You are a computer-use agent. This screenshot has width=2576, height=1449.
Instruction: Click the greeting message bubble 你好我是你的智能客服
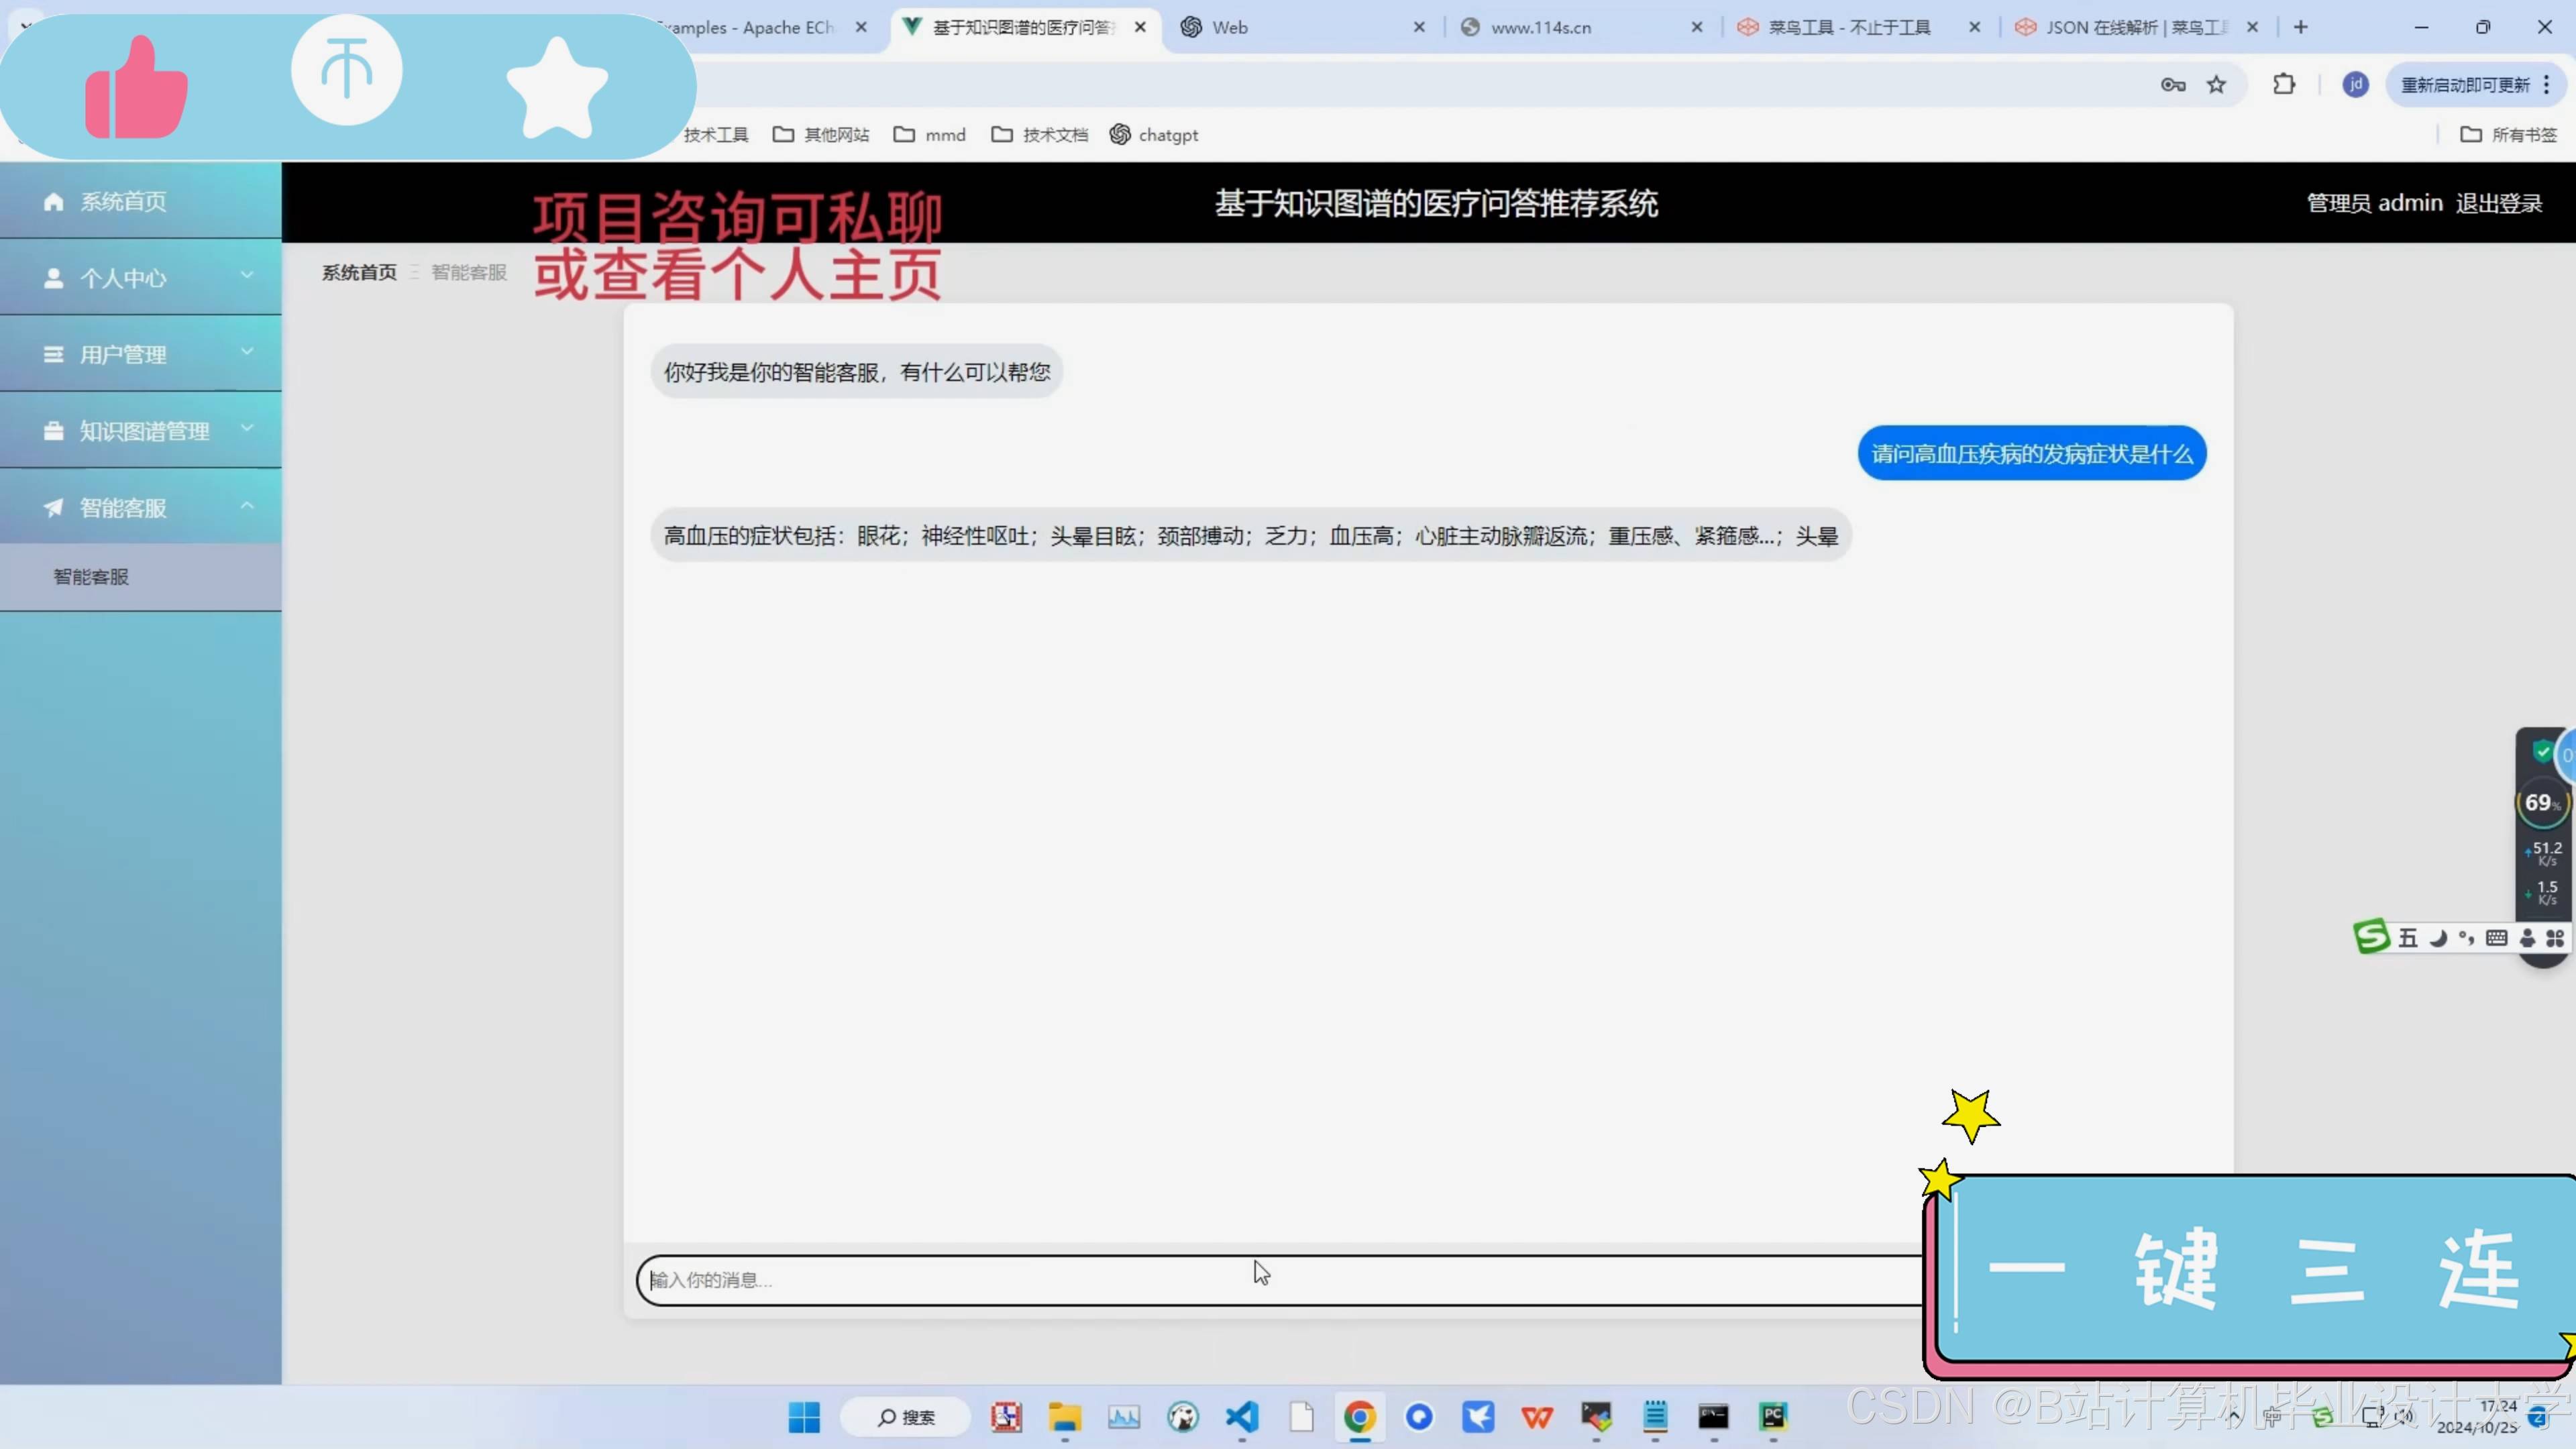(x=857, y=372)
